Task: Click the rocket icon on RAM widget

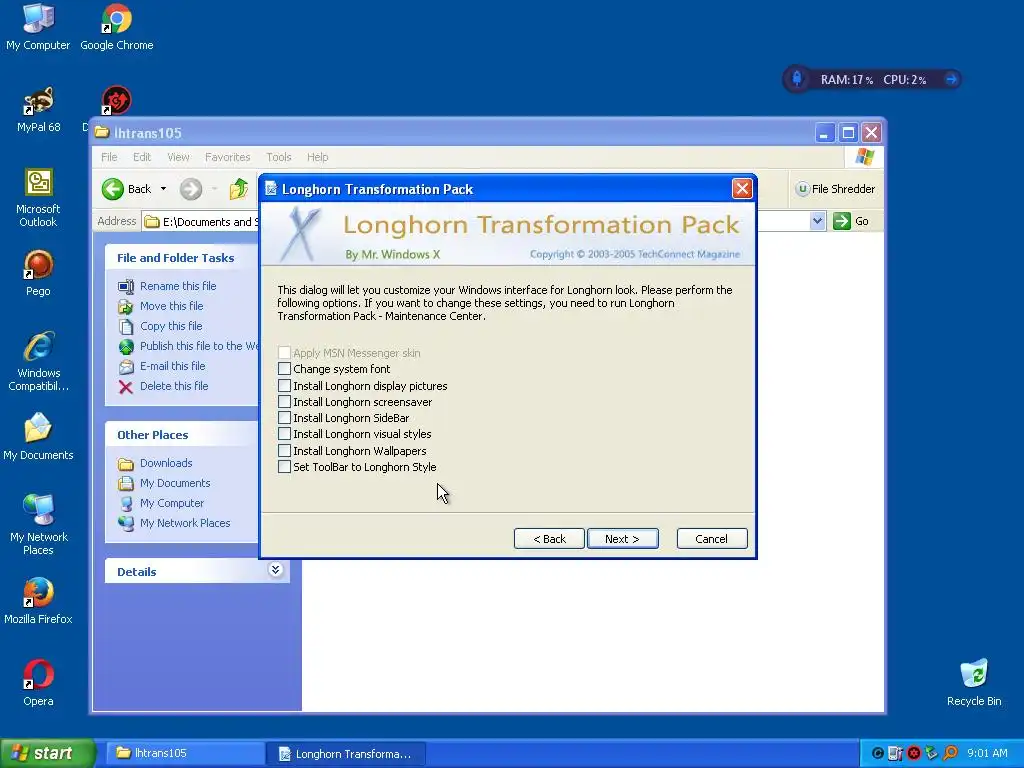Action: [x=797, y=79]
